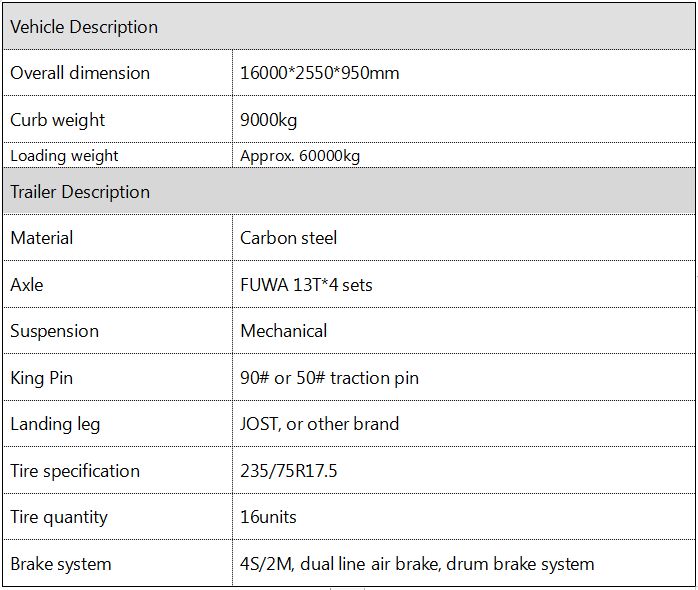Select the Axle label cell
Screen dimensions: 698x590
[x=118, y=285]
